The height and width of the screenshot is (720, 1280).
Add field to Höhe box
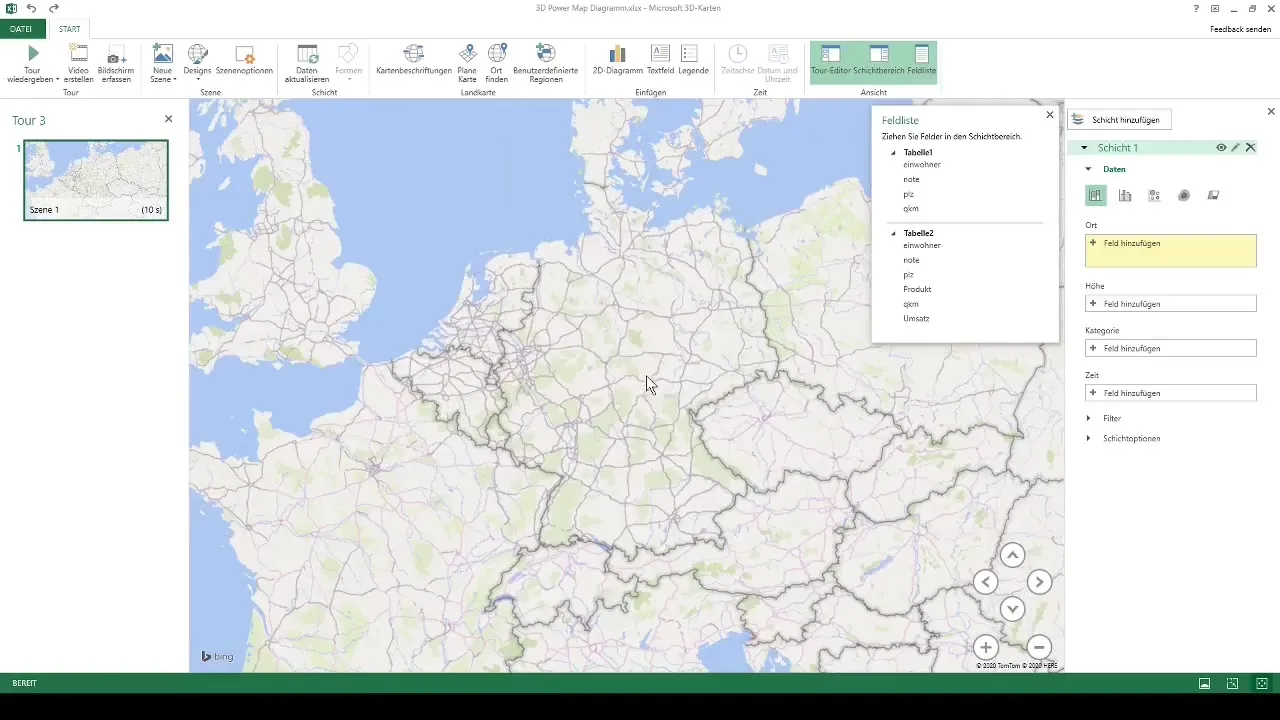pyautogui.click(x=1170, y=304)
